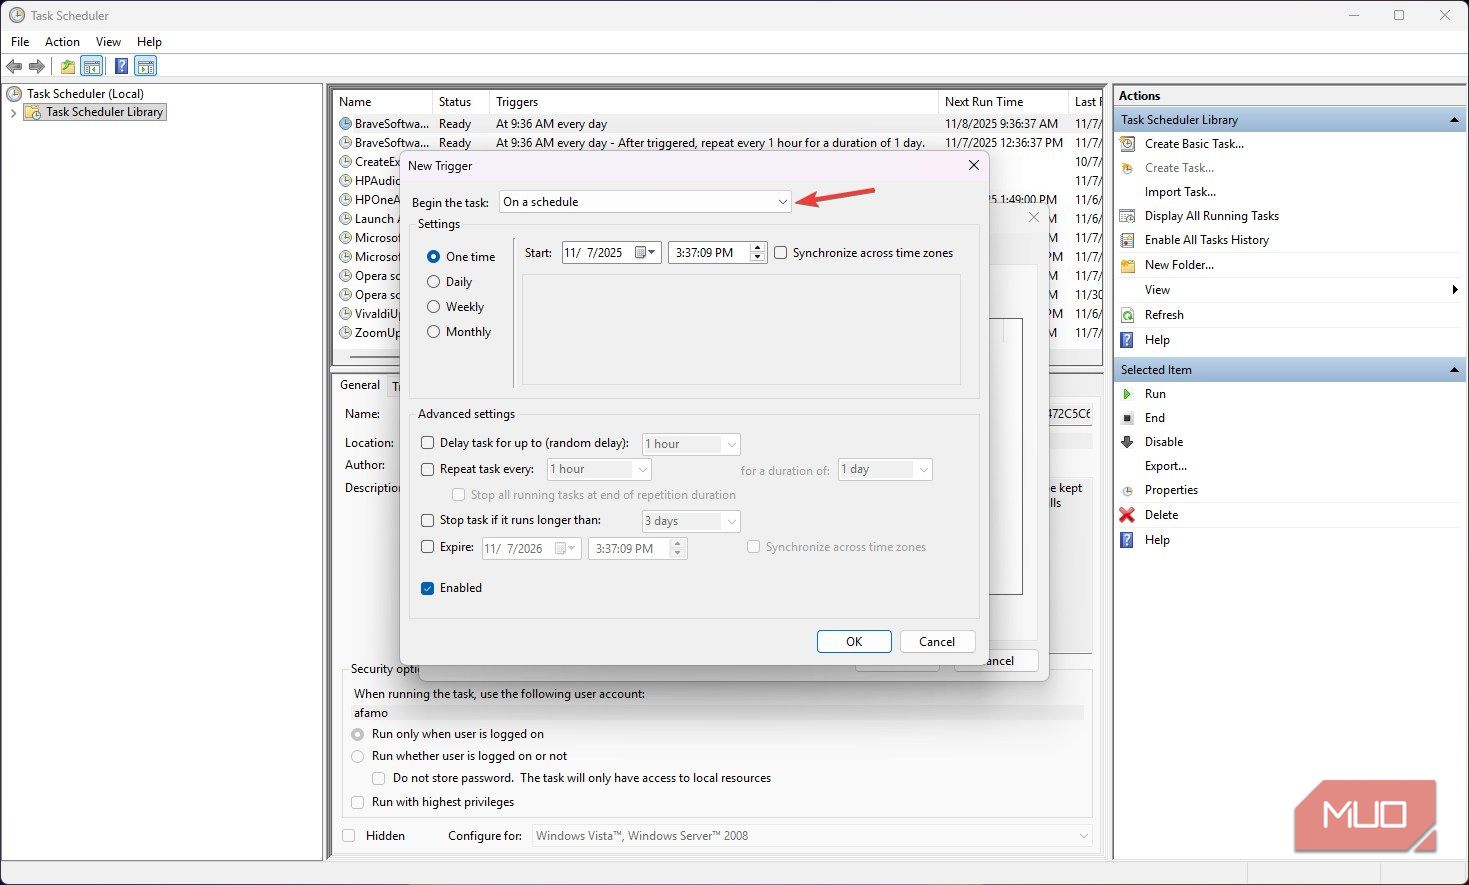Viewport: 1469px width, 885px height.
Task: Click the red X Delete icon
Action: [x=1127, y=515]
